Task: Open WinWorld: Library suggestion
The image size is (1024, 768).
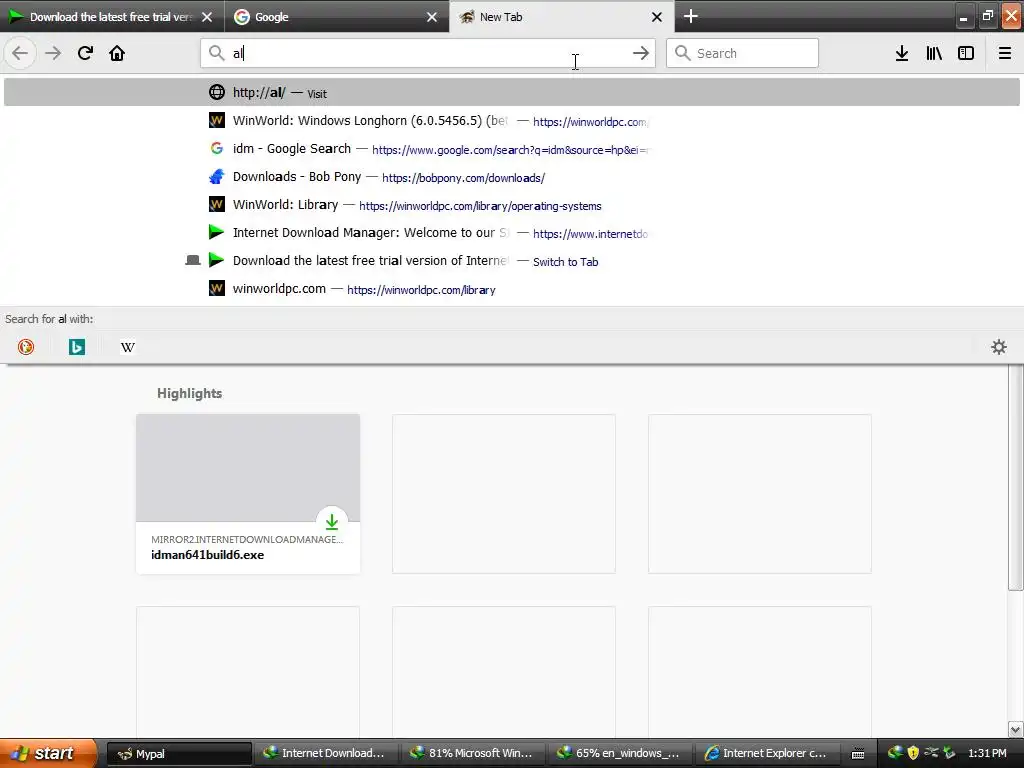Action: [x=511, y=205]
